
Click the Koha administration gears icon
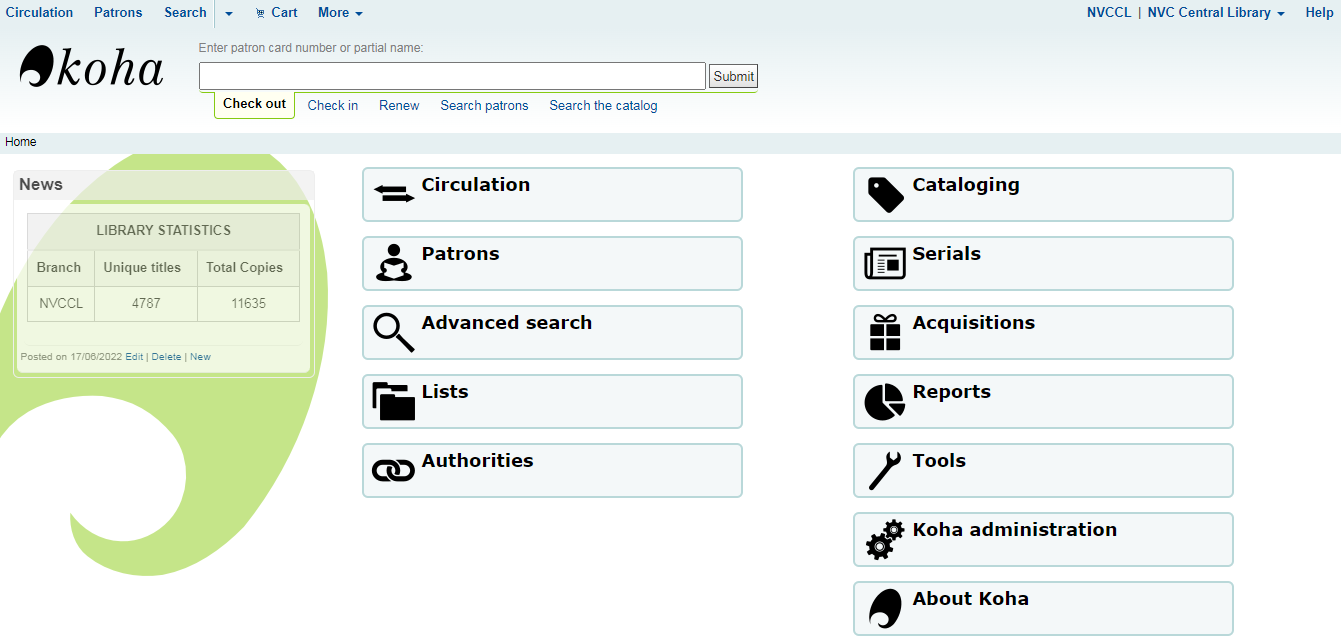pyautogui.click(x=885, y=539)
